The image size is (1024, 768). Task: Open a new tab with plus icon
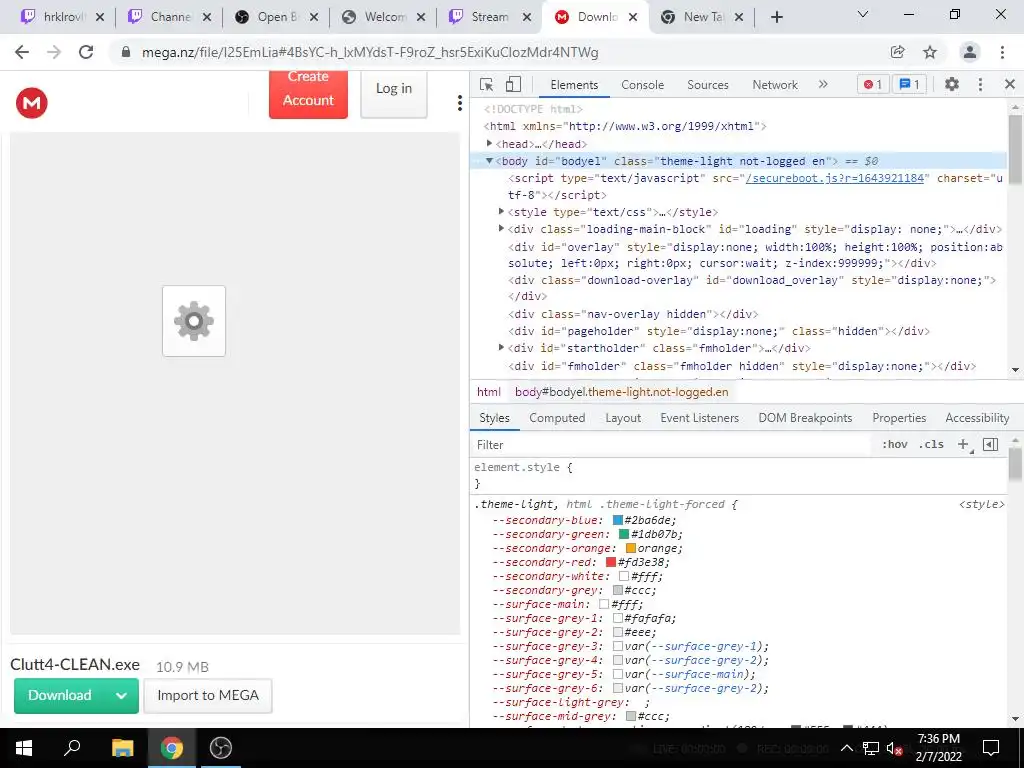click(776, 17)
